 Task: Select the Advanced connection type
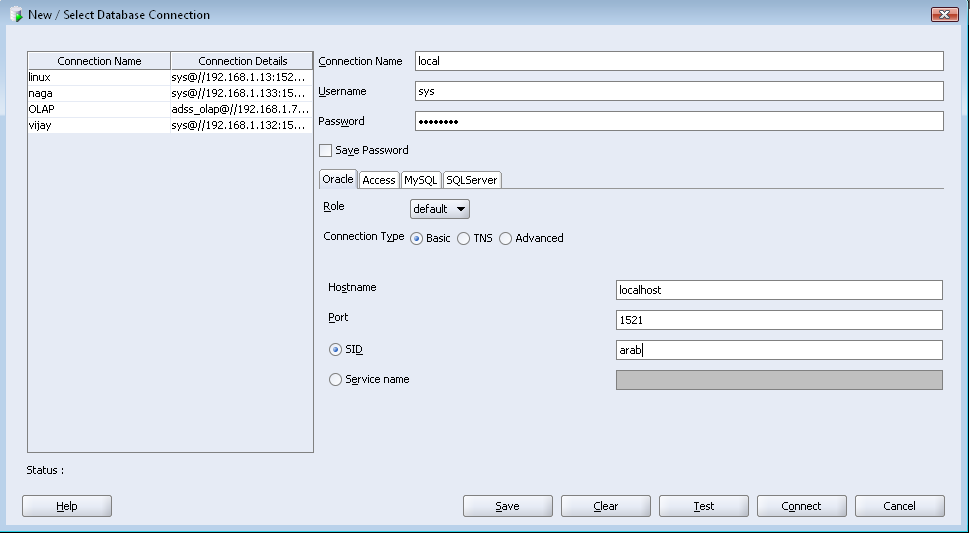505,239
